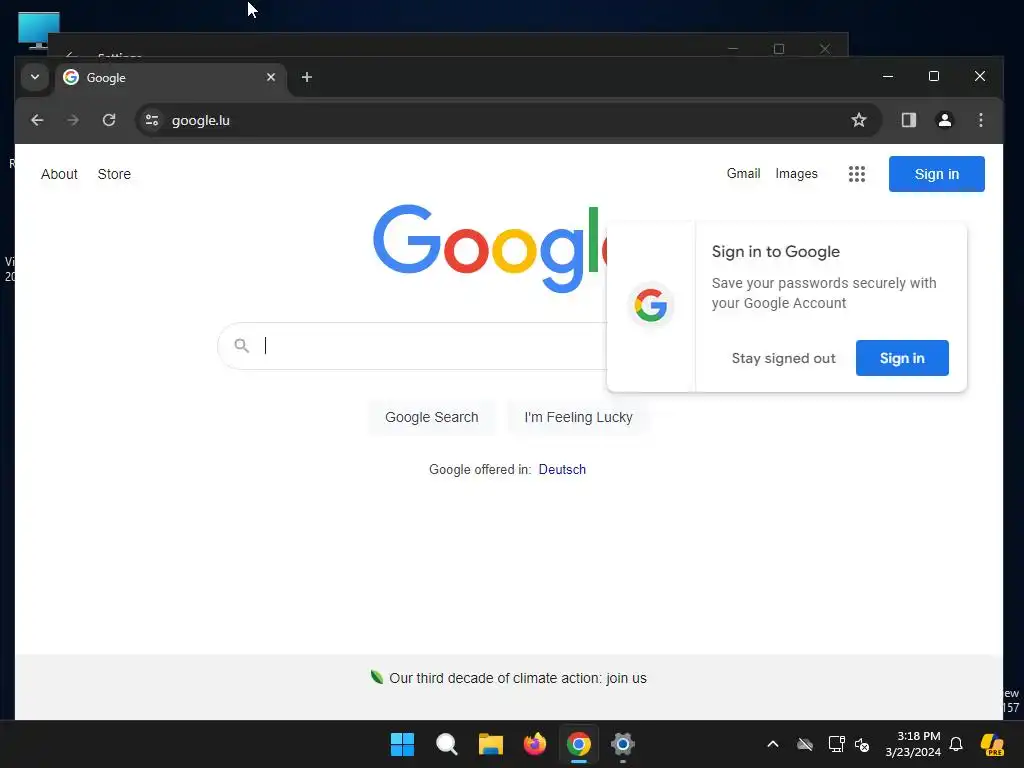Viewport: 1024px width, 768px height.
Task: Launch Firefox from the taskbar
Action: click(535, 744)
